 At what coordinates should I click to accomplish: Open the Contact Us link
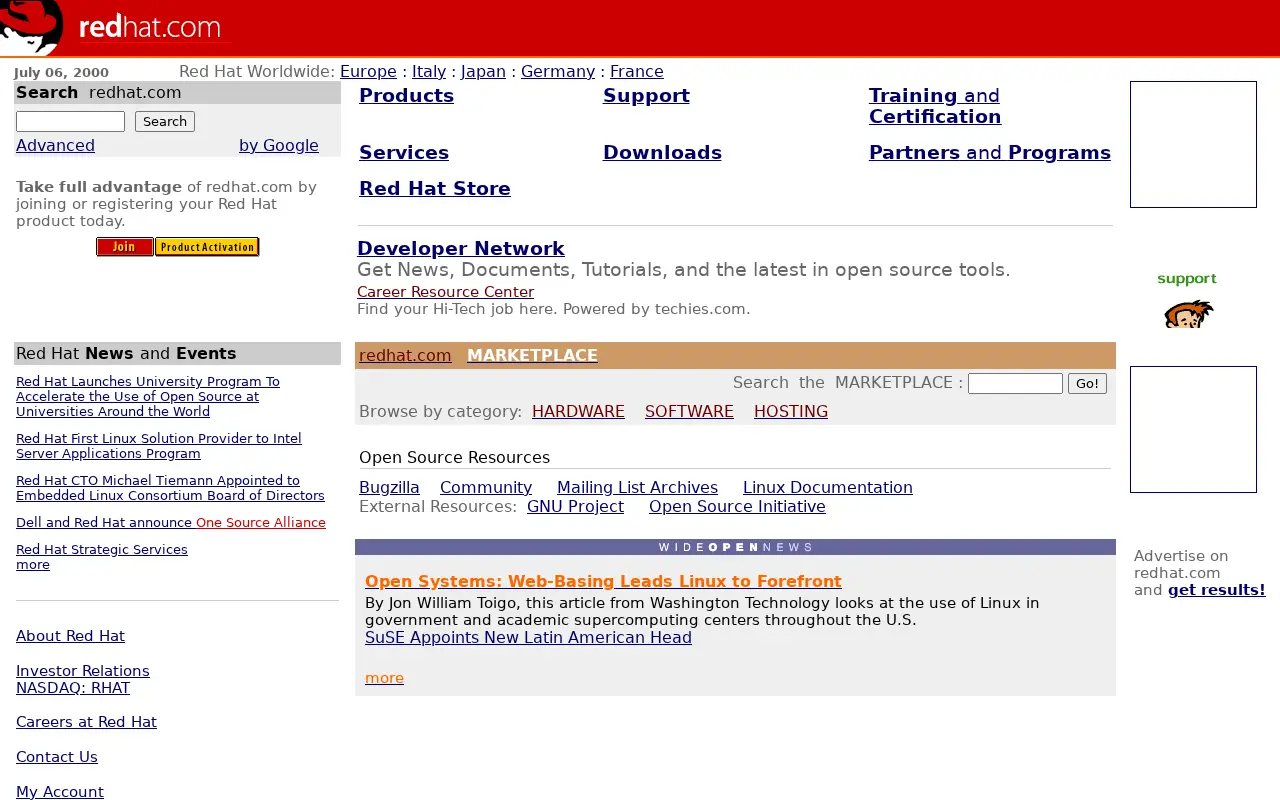point(57,757)
